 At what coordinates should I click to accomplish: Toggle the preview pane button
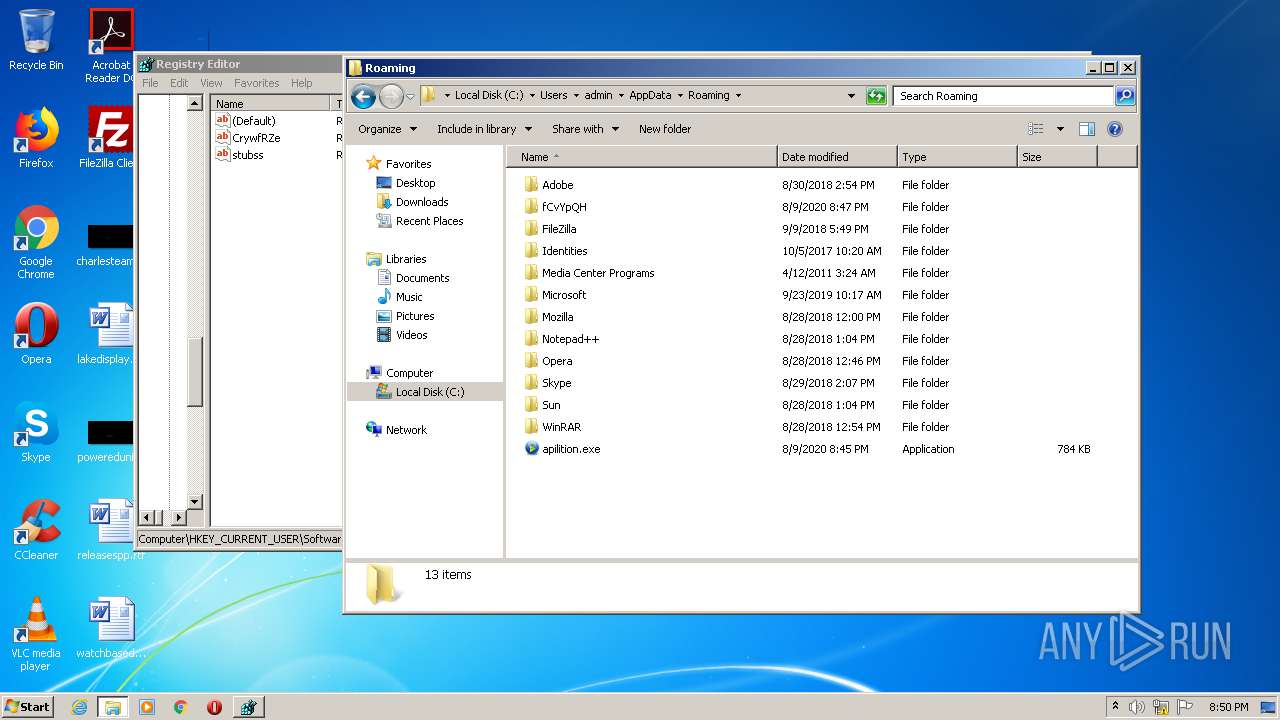click(x=1087, y=129)
